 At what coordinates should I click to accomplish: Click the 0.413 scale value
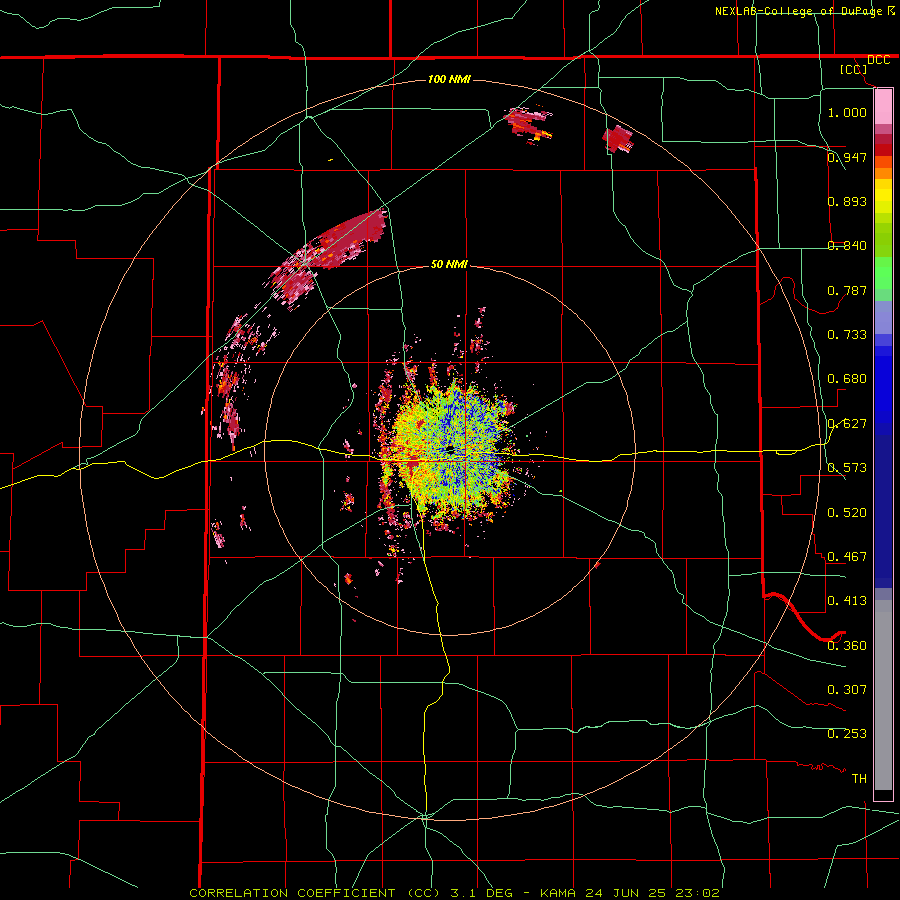click(x=847, y=600)
